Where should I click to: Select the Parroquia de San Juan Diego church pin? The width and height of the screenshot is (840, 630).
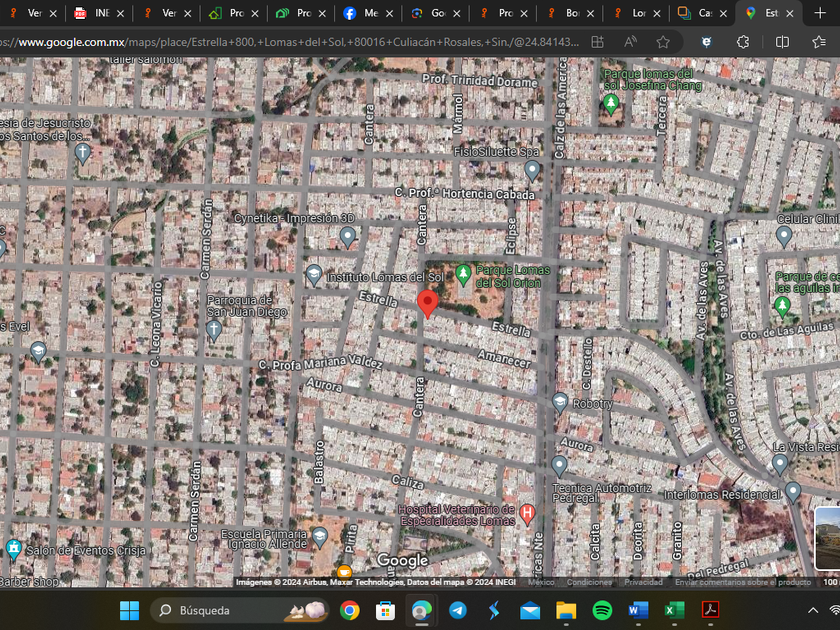(214, 329)
